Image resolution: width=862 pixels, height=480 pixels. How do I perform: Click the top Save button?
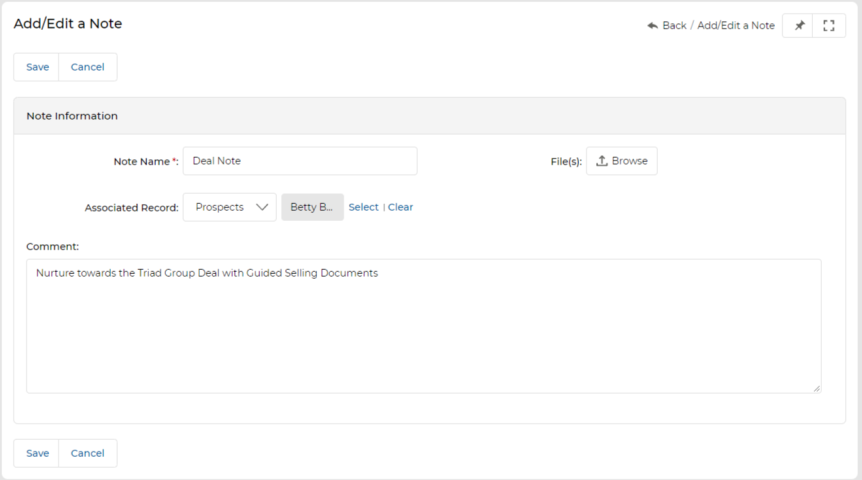click(x=37, y=67)
